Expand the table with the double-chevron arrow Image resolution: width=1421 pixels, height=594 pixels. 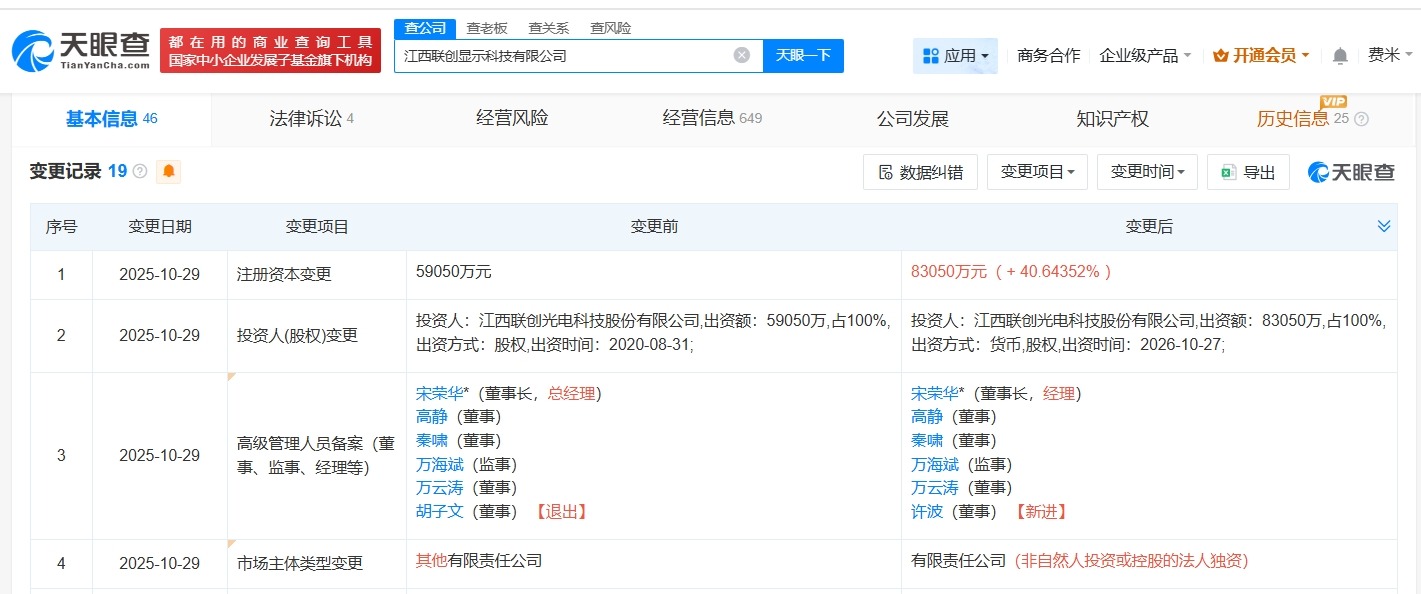click(x=1384, y=226)
